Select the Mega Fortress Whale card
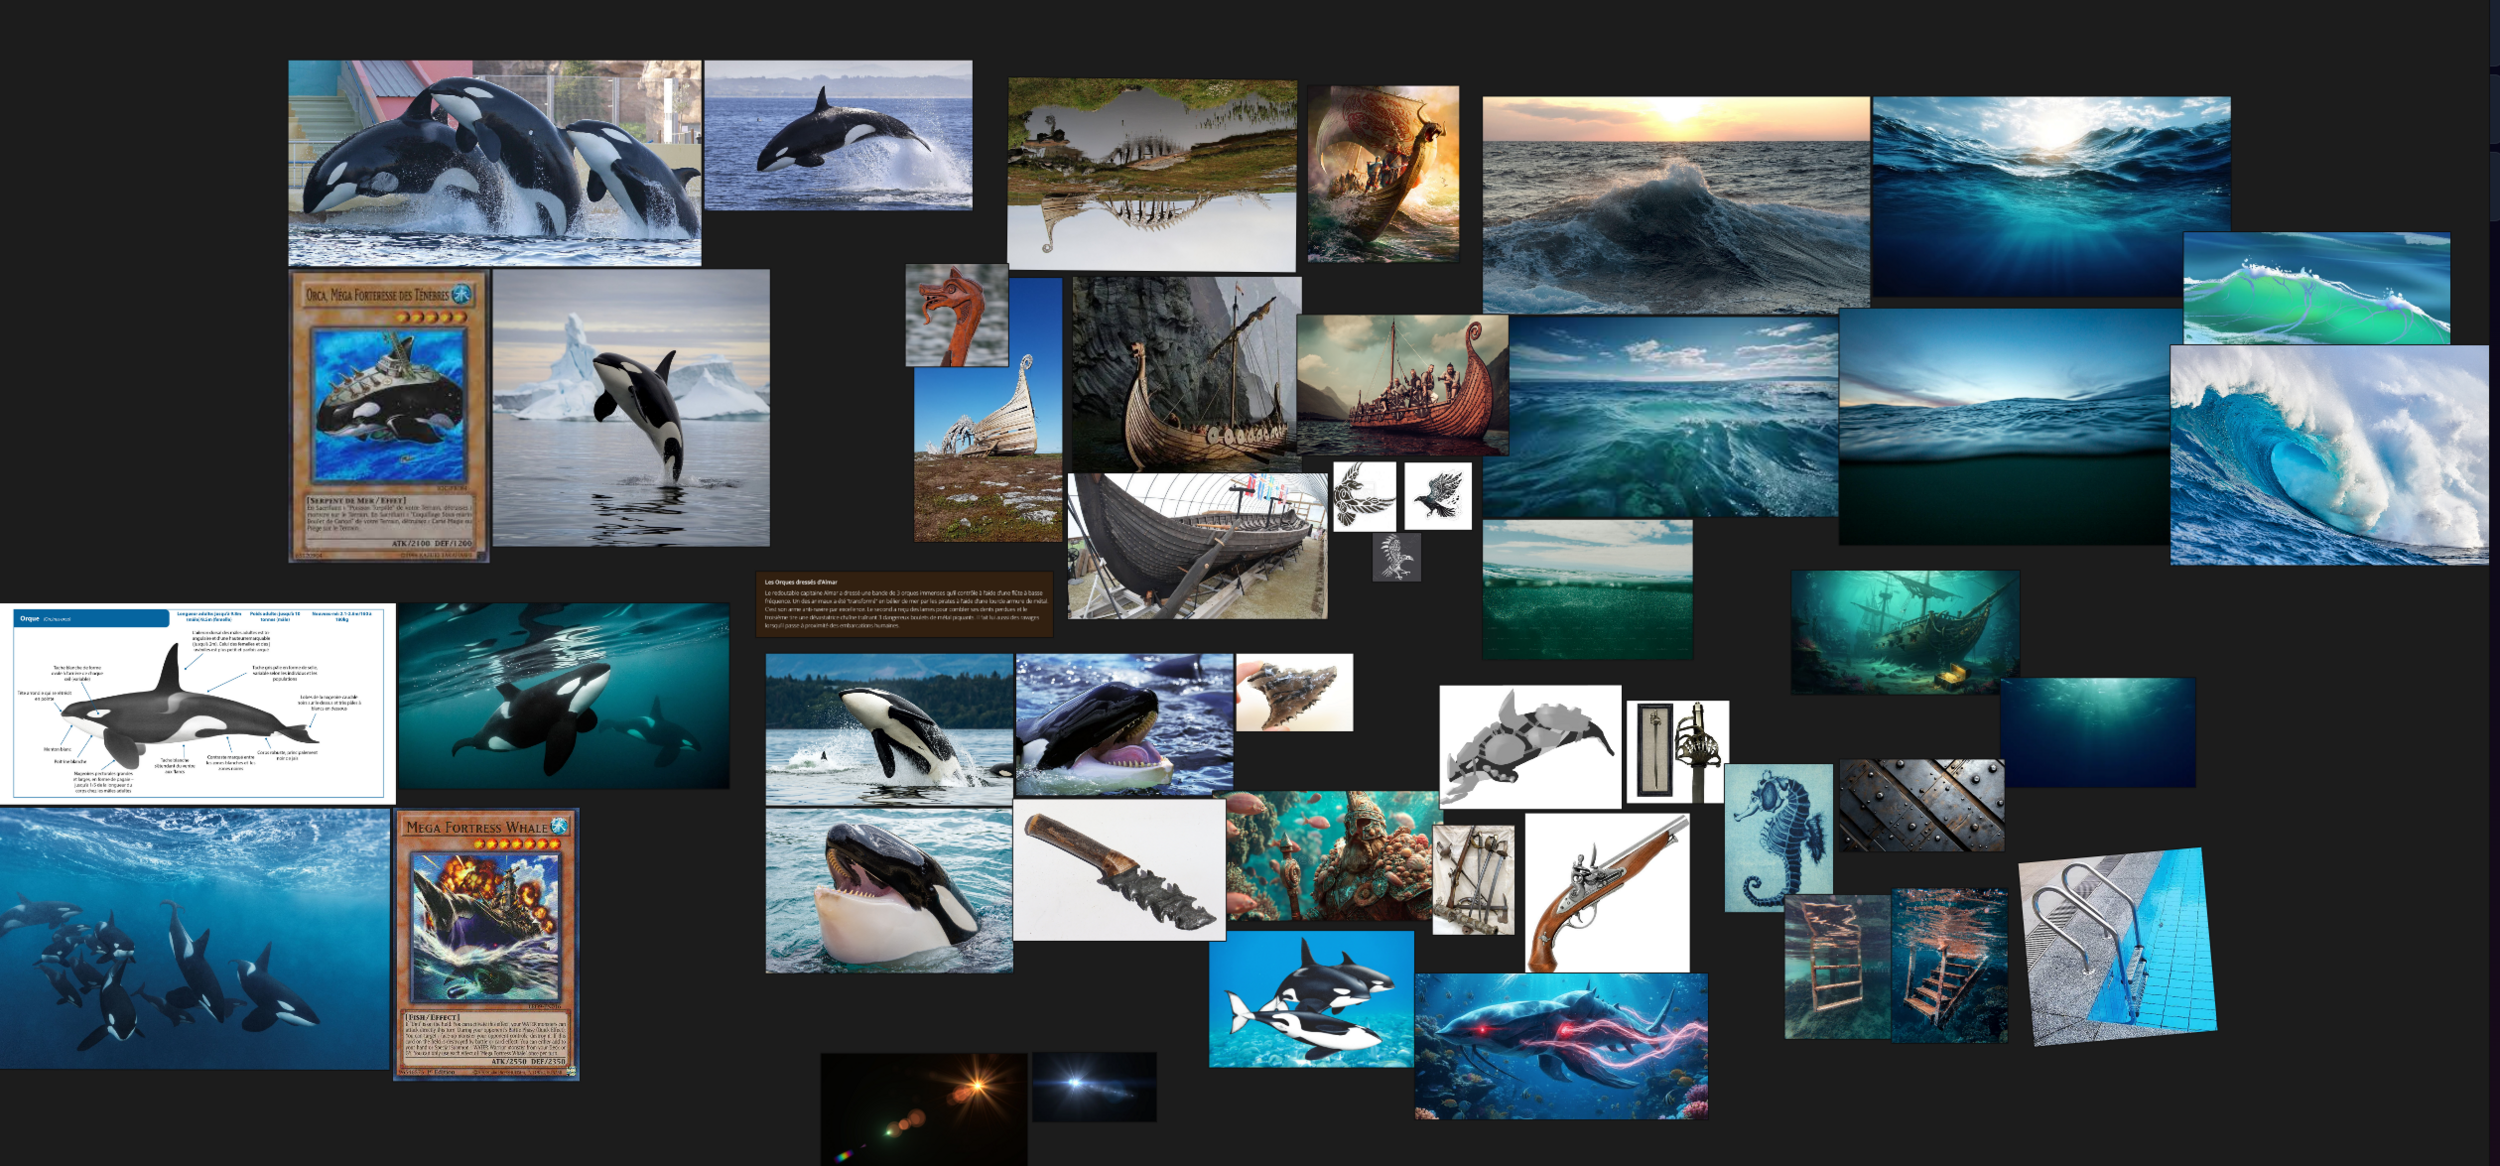The width and height of the screenshot is (2500, 1166). (486, 945)
